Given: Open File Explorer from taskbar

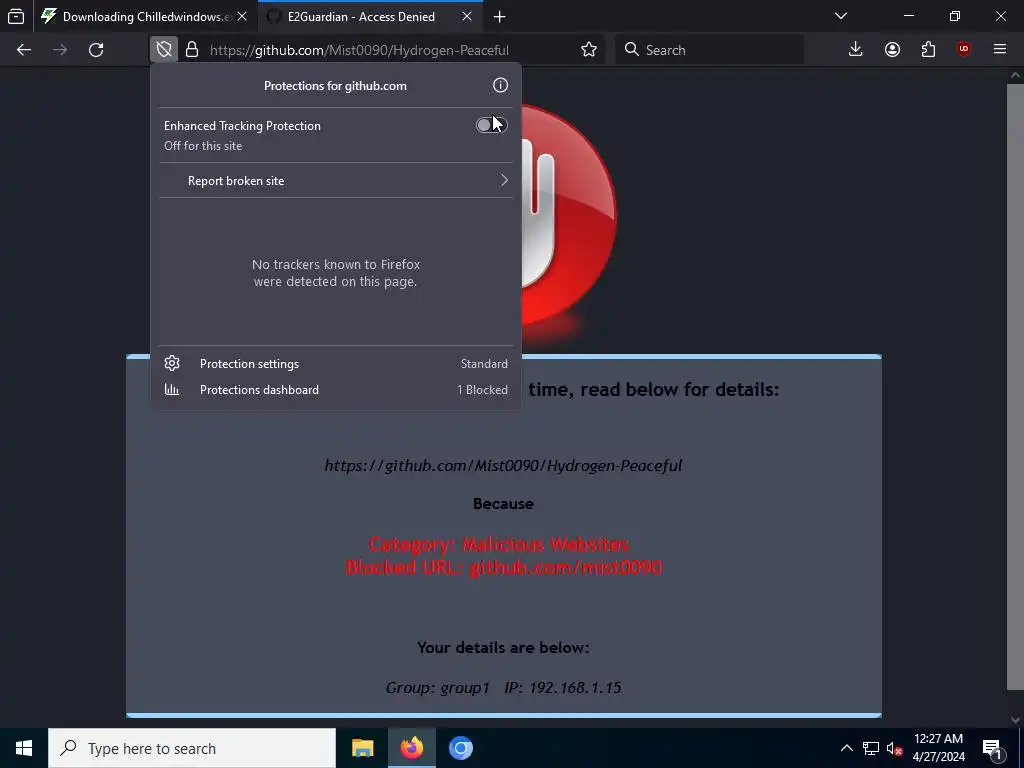Looking at the screenshot, I should 362,748.
